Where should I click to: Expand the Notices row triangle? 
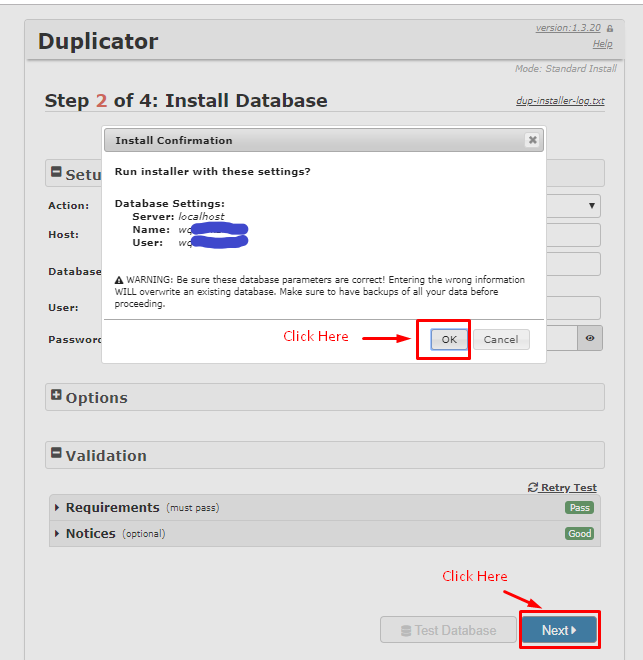[x=57, y=534]
